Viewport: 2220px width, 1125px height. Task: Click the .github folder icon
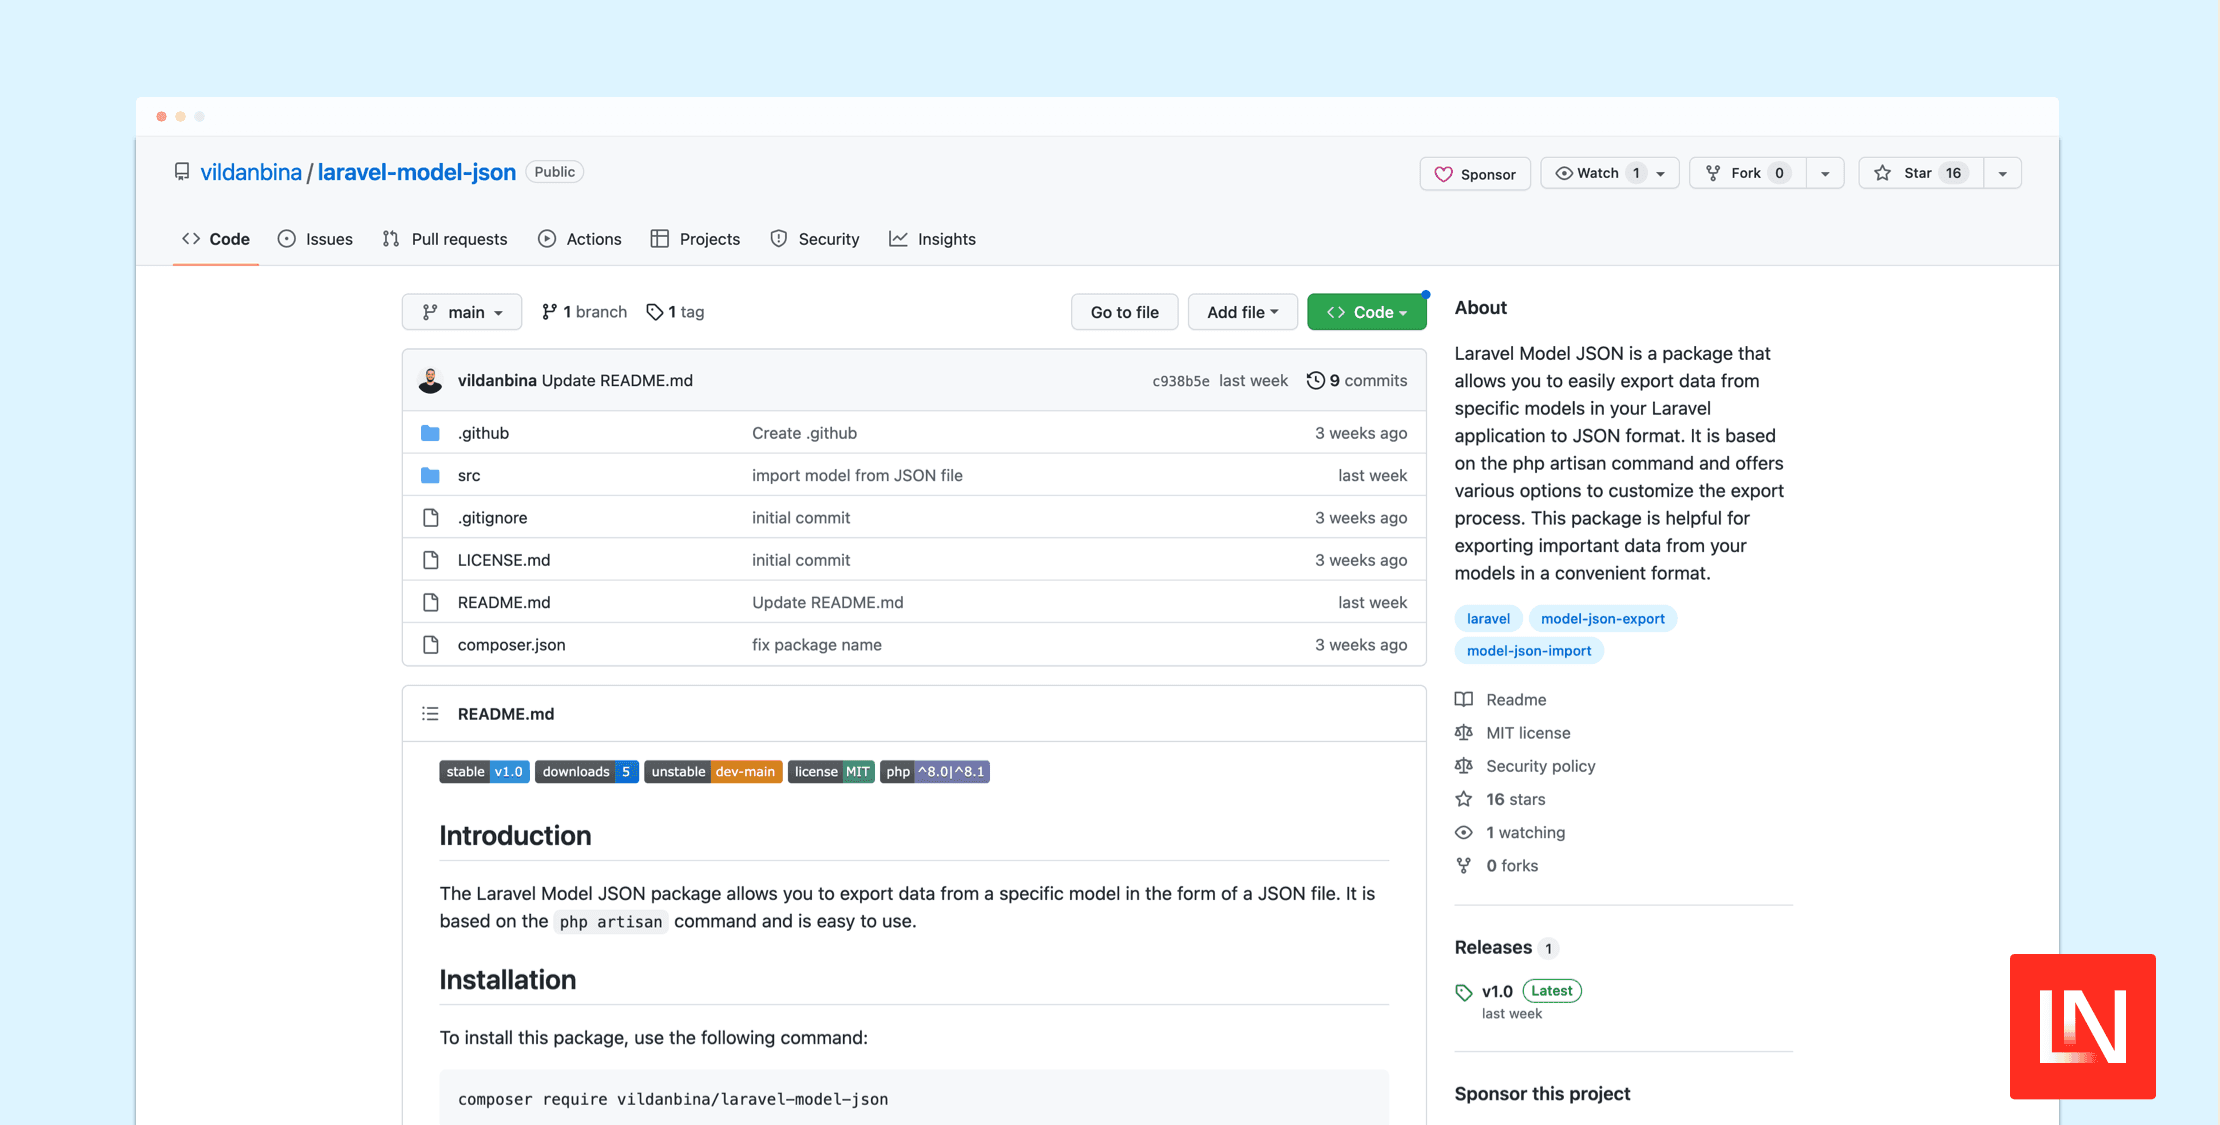click(430, 433)
